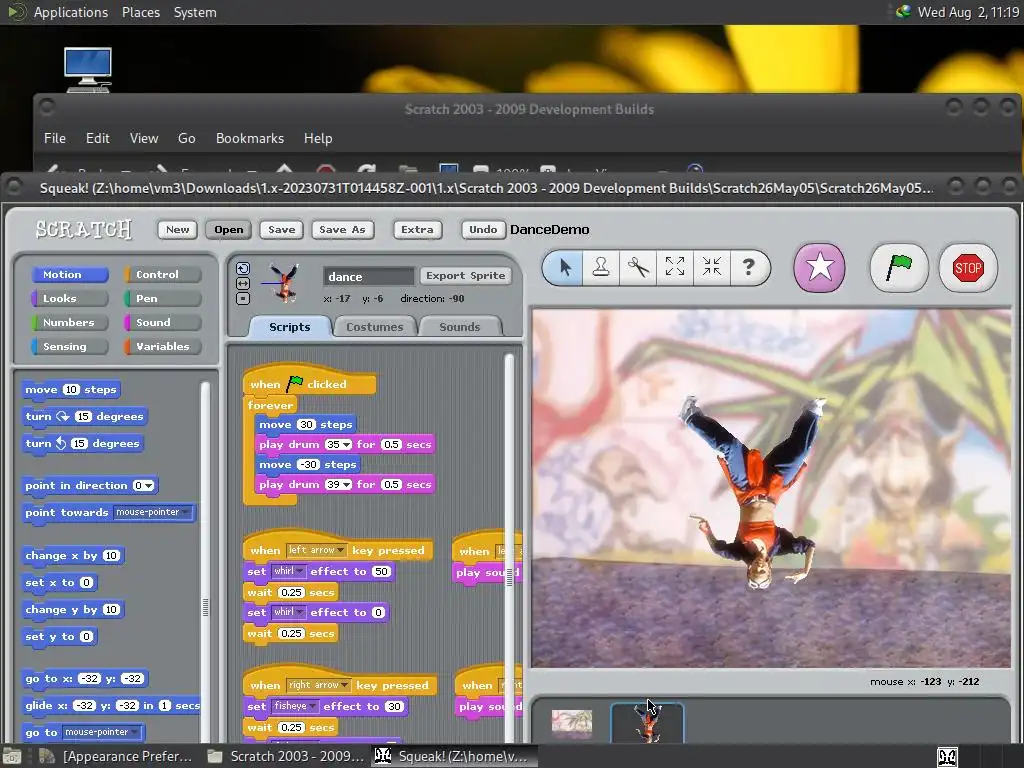Click the Save As button
Image resolution: width=1024 pixels, height=768 pixels.
[x=342, y=229]
